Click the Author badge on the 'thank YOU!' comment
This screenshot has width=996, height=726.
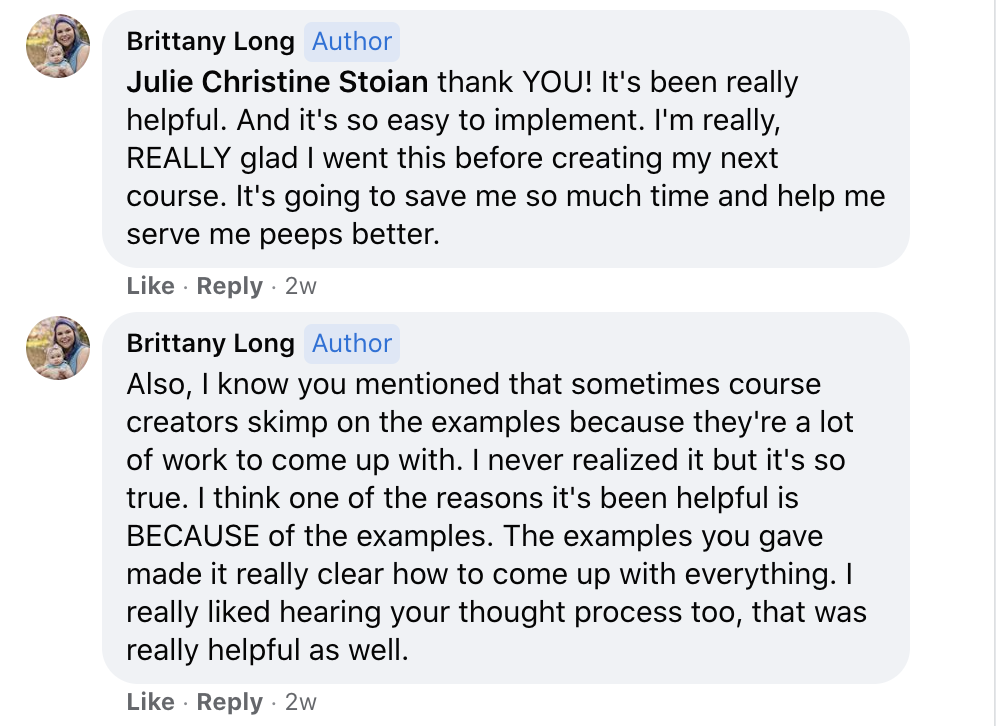point(352,42)
